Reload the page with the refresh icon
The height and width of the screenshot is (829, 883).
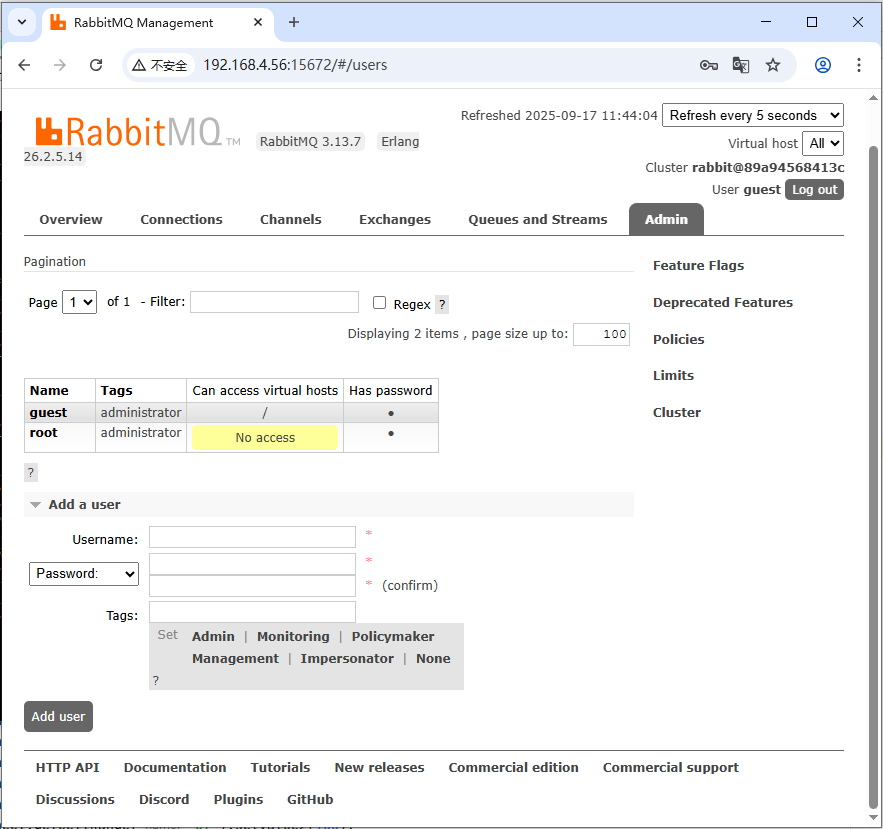tap(96, 65)
